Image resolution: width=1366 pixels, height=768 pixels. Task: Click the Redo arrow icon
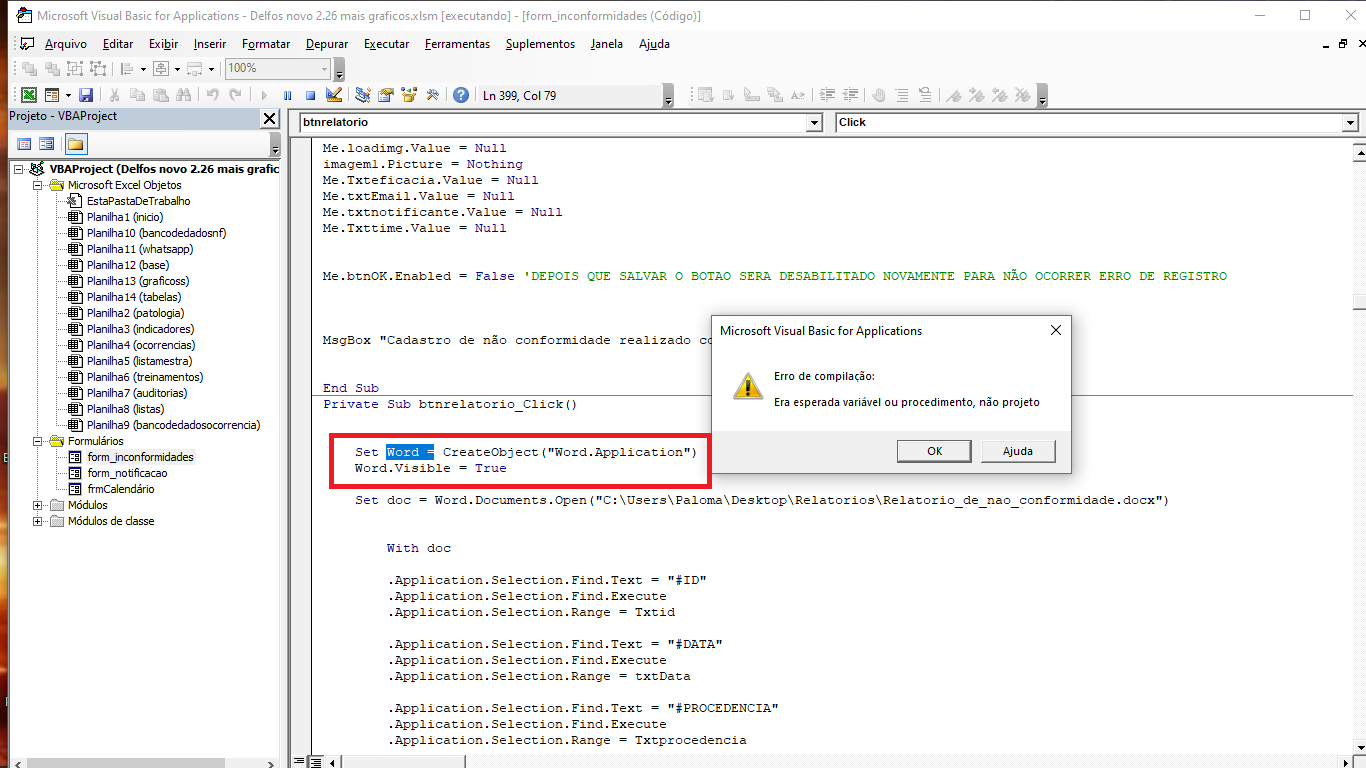pos(236,95)
